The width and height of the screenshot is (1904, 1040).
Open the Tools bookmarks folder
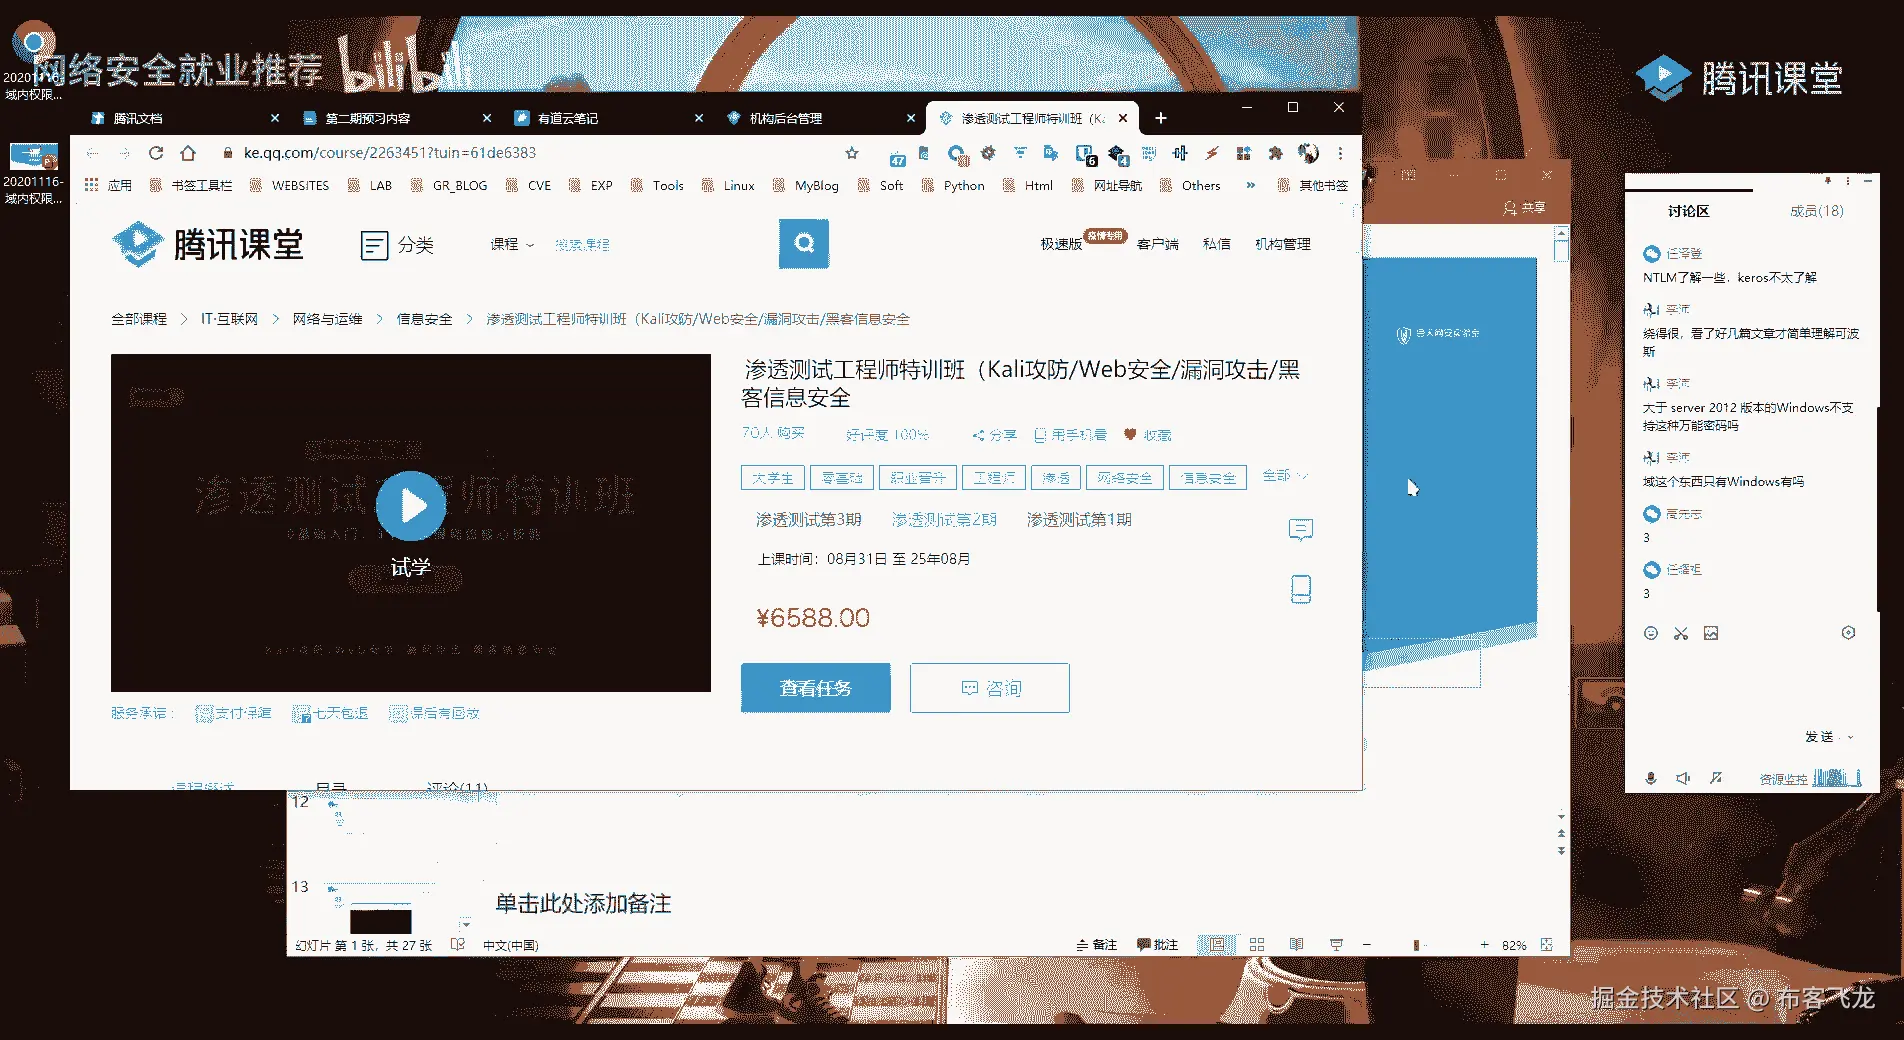coord(657,185)
